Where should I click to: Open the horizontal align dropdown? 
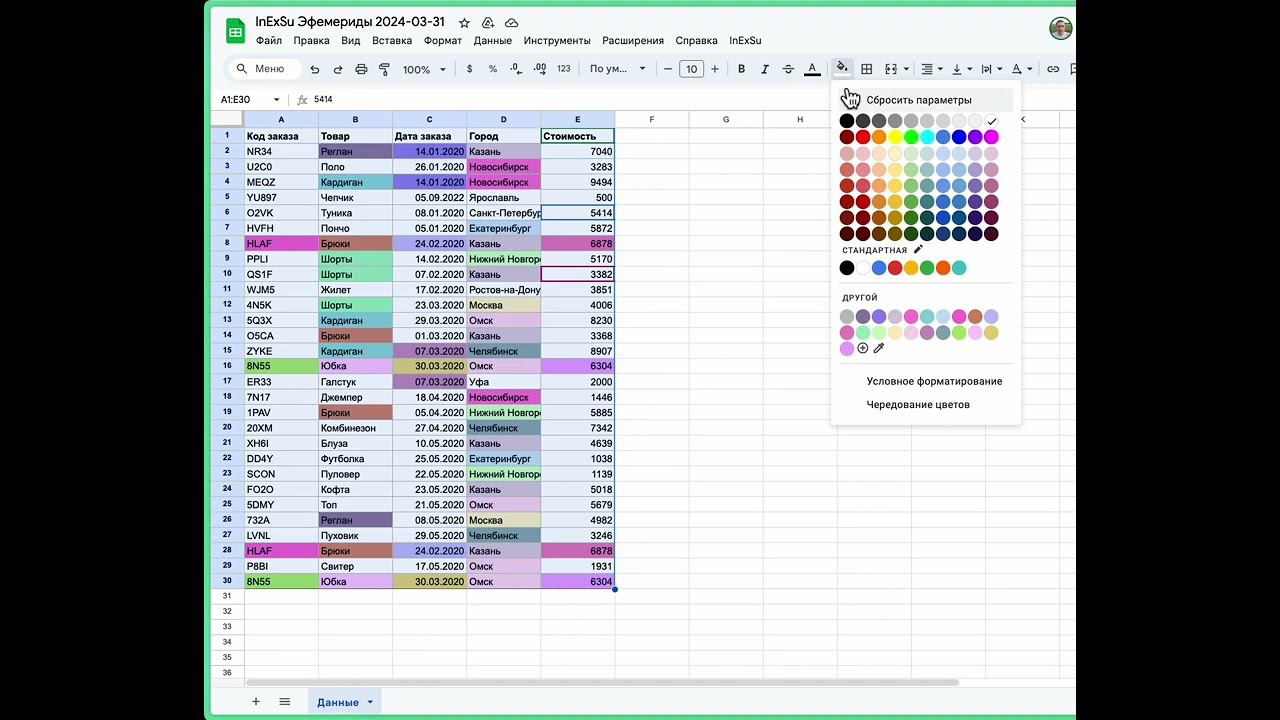(932, 69)
